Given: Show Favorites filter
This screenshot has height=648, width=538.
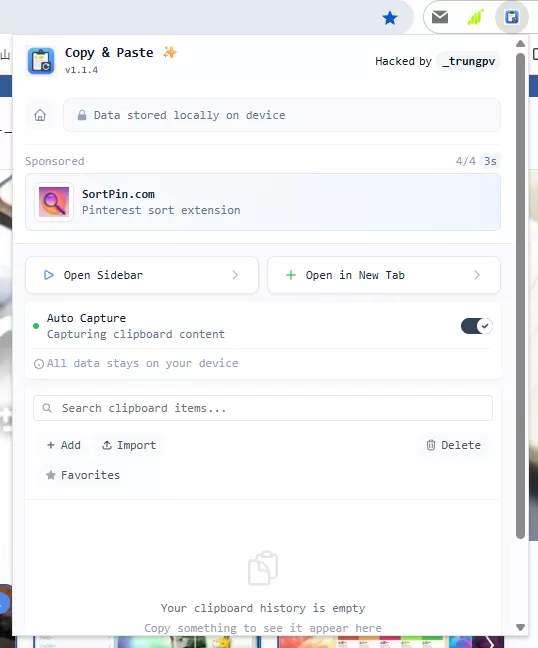Looking at the screenshot, I should (83, 475).
